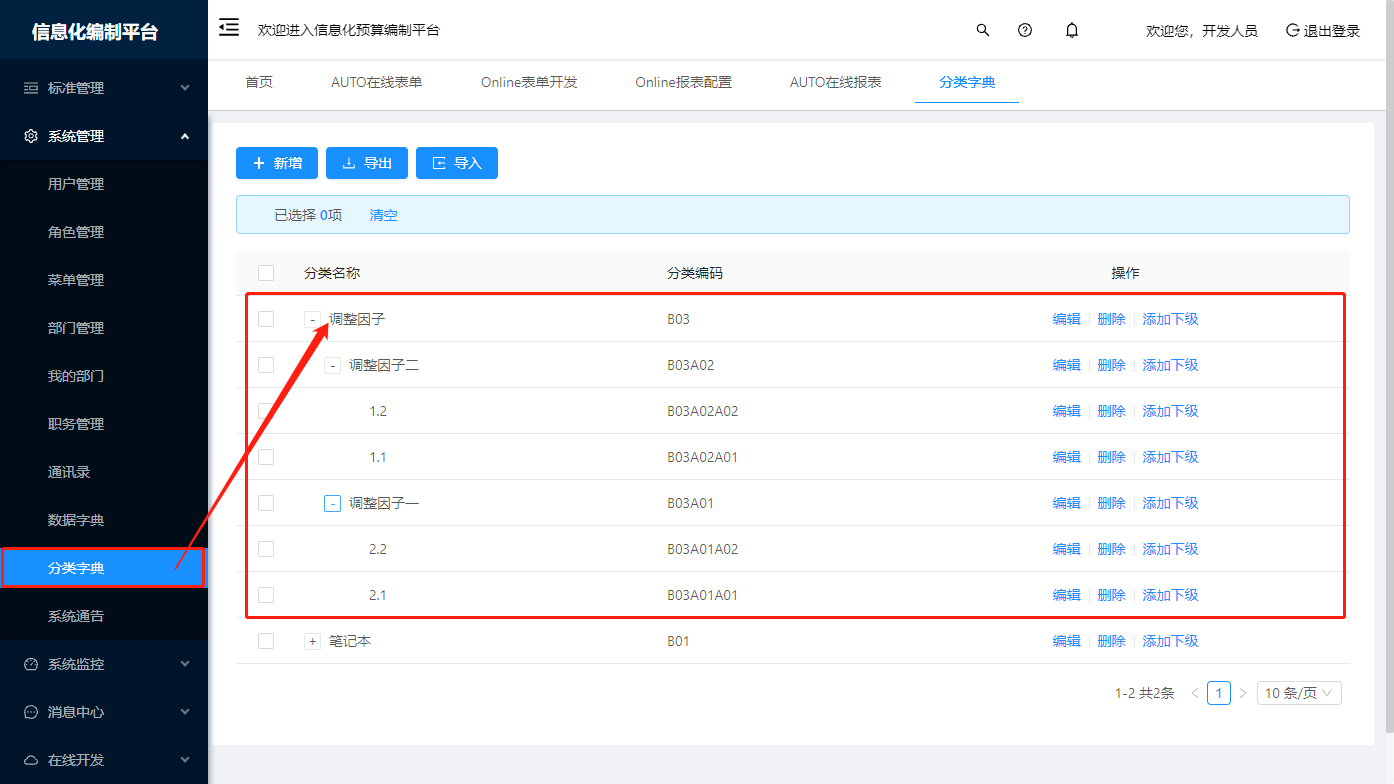
Task: Collapse the 调整因子二 tree node
Action: [x=332, y=365]
